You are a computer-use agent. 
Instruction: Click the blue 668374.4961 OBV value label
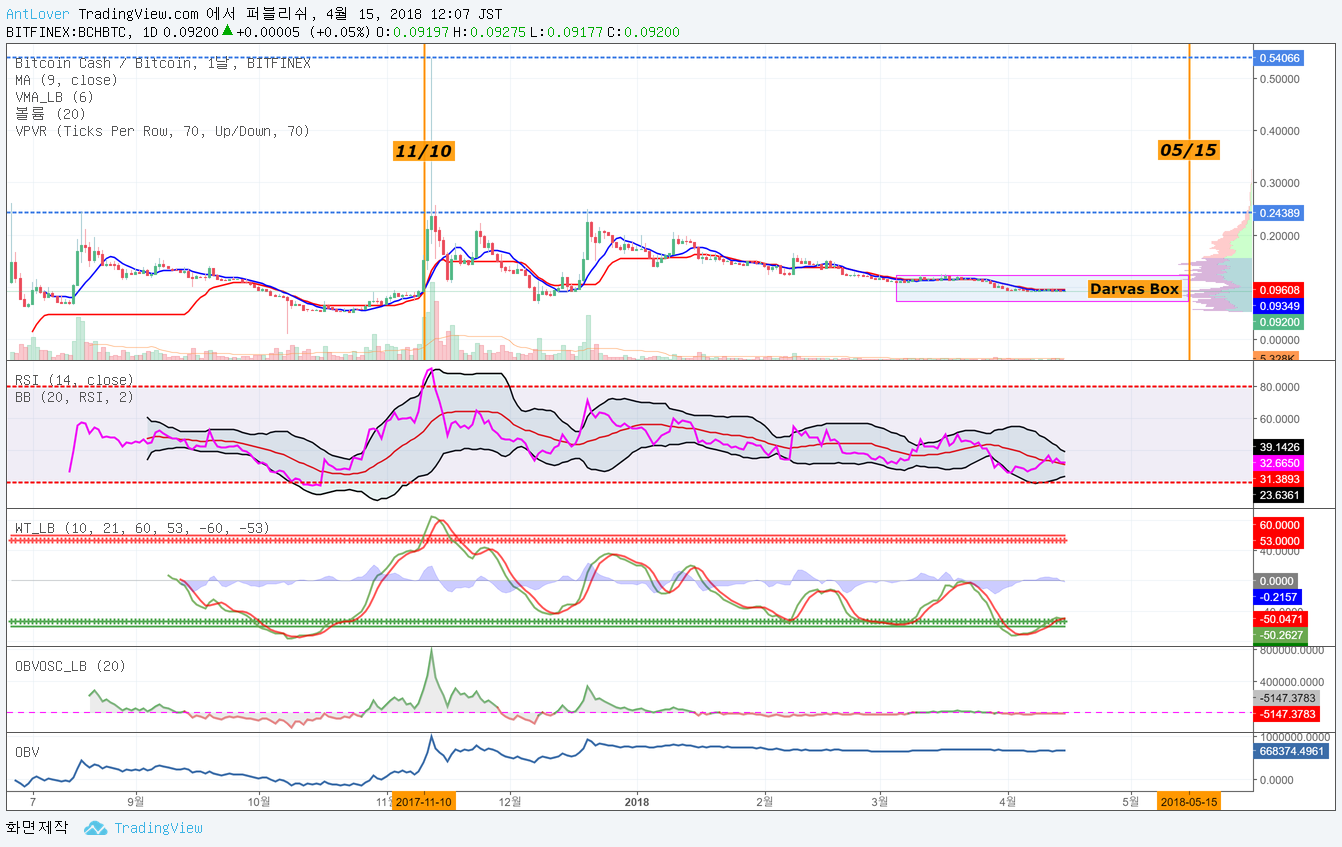1291,751
